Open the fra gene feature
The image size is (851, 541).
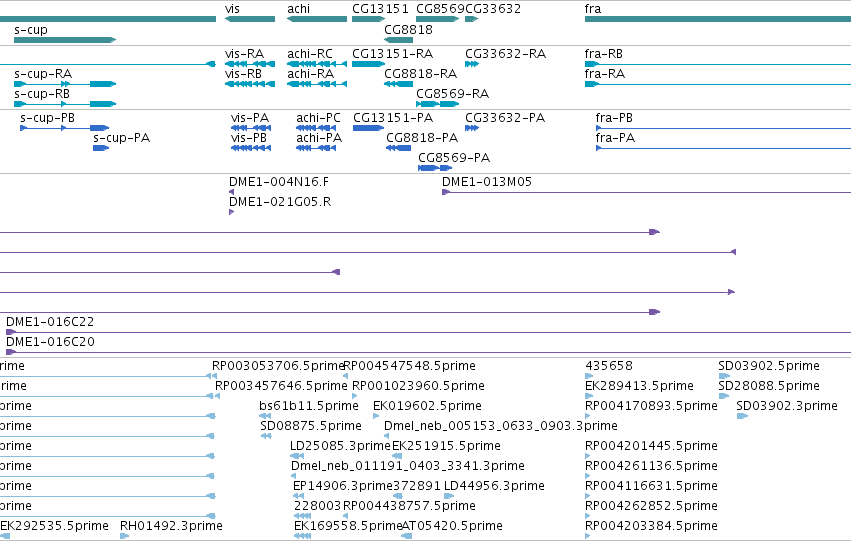click(717, 19)
